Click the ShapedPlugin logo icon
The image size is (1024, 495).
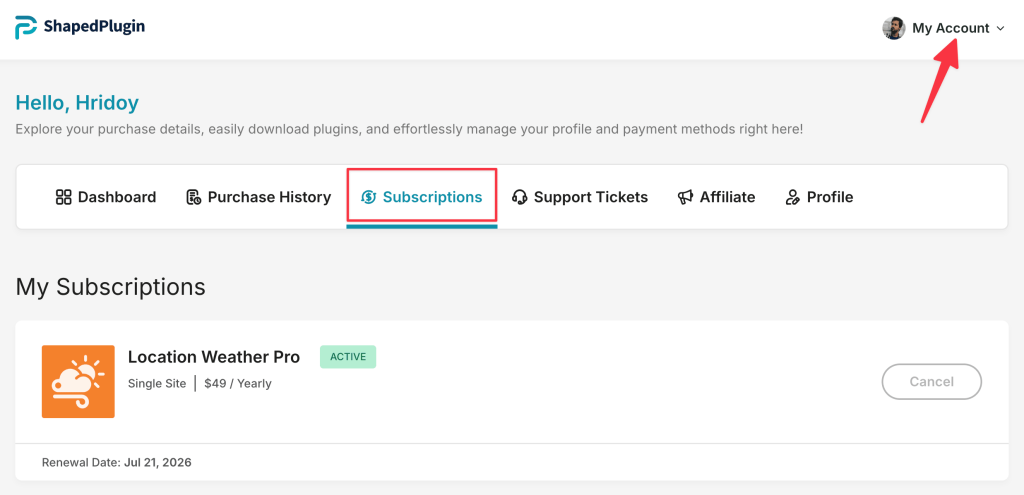(26, 27)
